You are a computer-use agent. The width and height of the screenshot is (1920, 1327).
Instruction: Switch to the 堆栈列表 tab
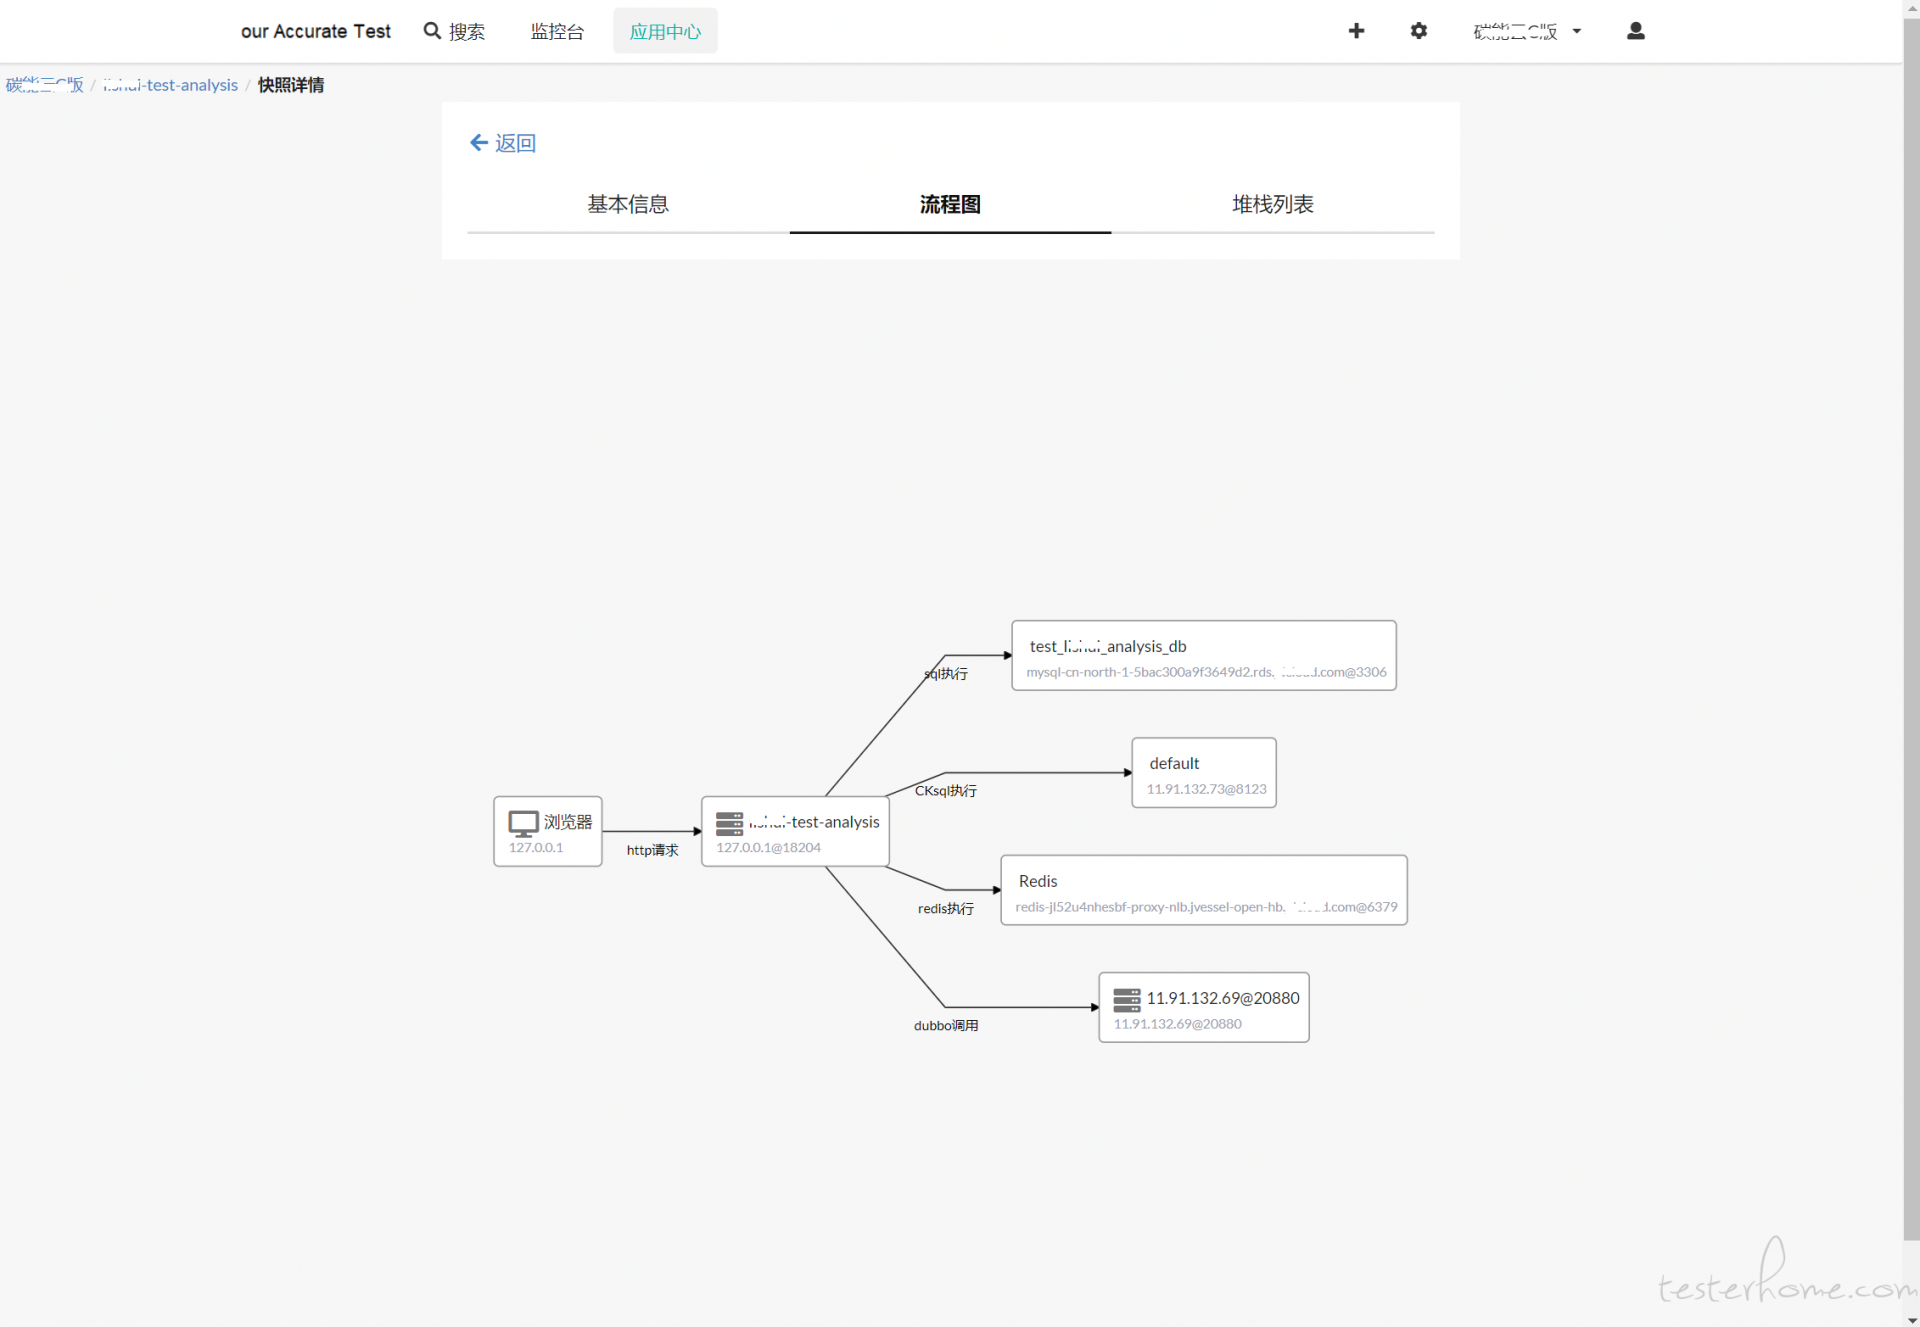coord(1272,205)
